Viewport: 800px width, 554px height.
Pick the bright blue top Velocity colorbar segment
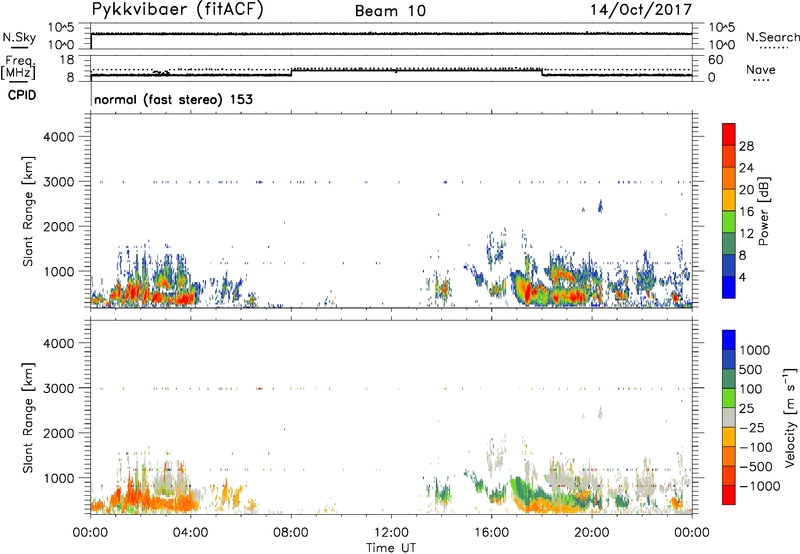pos(729,340)
